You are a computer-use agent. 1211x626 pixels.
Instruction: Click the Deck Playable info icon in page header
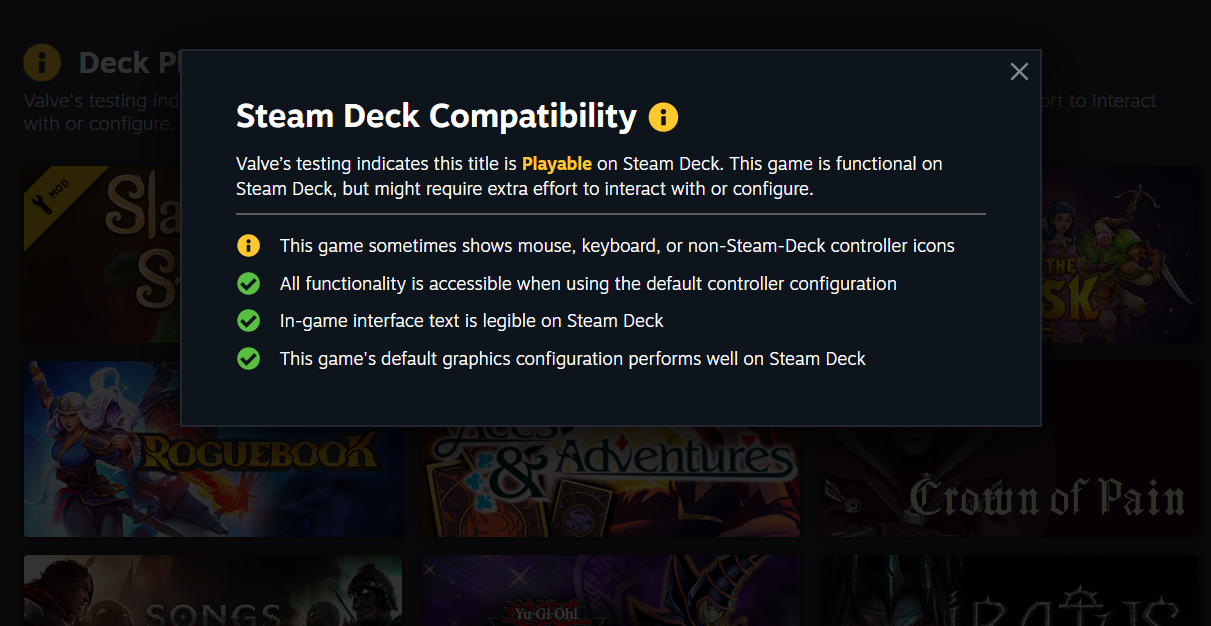(x=42, y=63)
